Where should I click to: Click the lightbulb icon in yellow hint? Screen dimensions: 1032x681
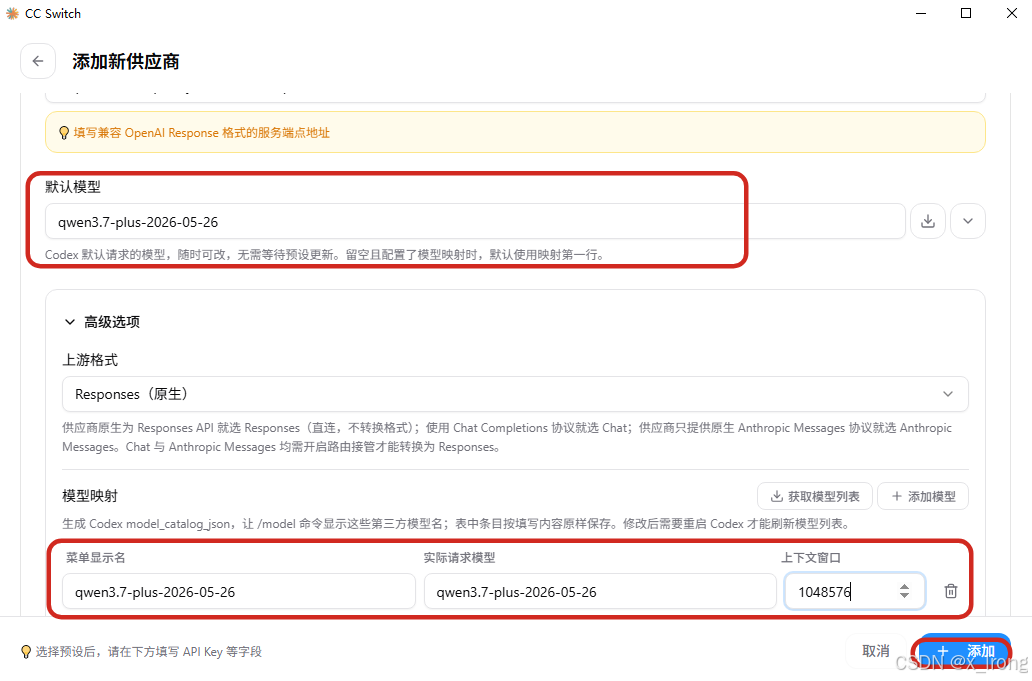click(x=64, y=133)
